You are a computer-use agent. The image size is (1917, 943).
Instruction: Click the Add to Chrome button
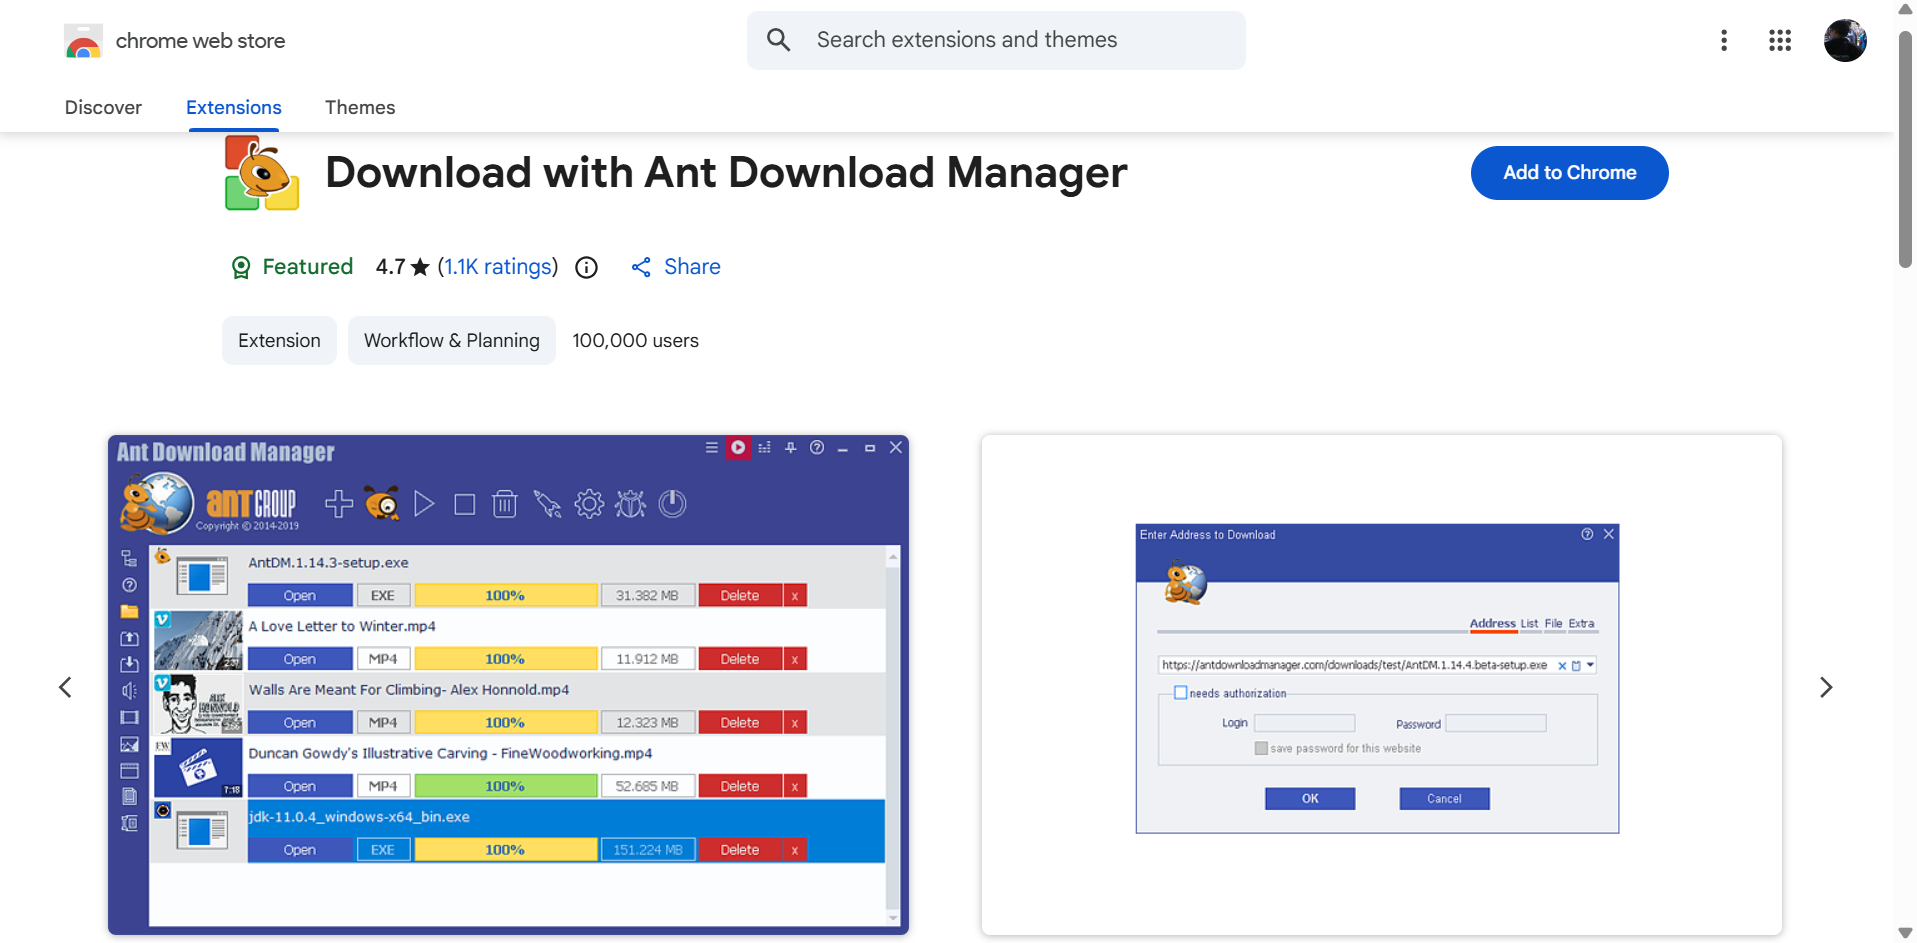pos(1569,172)
